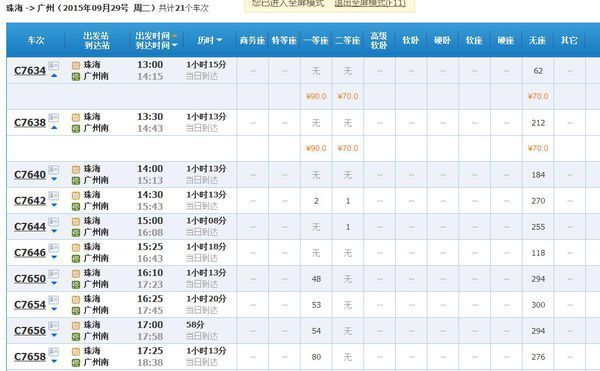Screen dimensions: 600x371
Task: Click the green arrival-station icon in the C7654 row
Action: click(x=76, y=311)
